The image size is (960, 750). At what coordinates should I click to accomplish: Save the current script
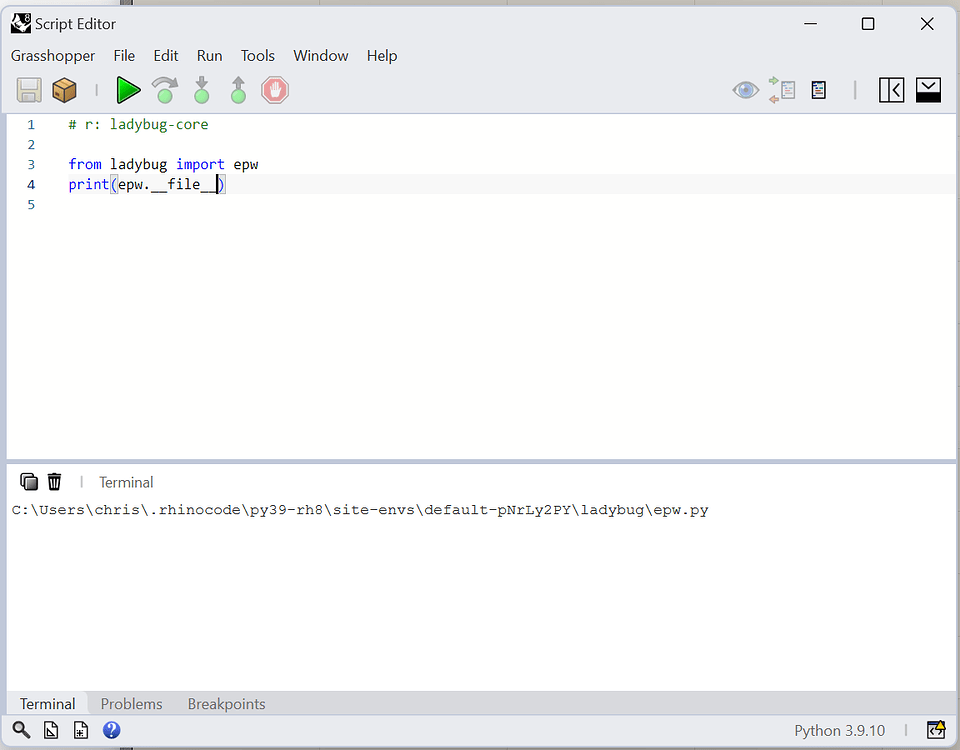pyautogui.click(x=28, y=90)
